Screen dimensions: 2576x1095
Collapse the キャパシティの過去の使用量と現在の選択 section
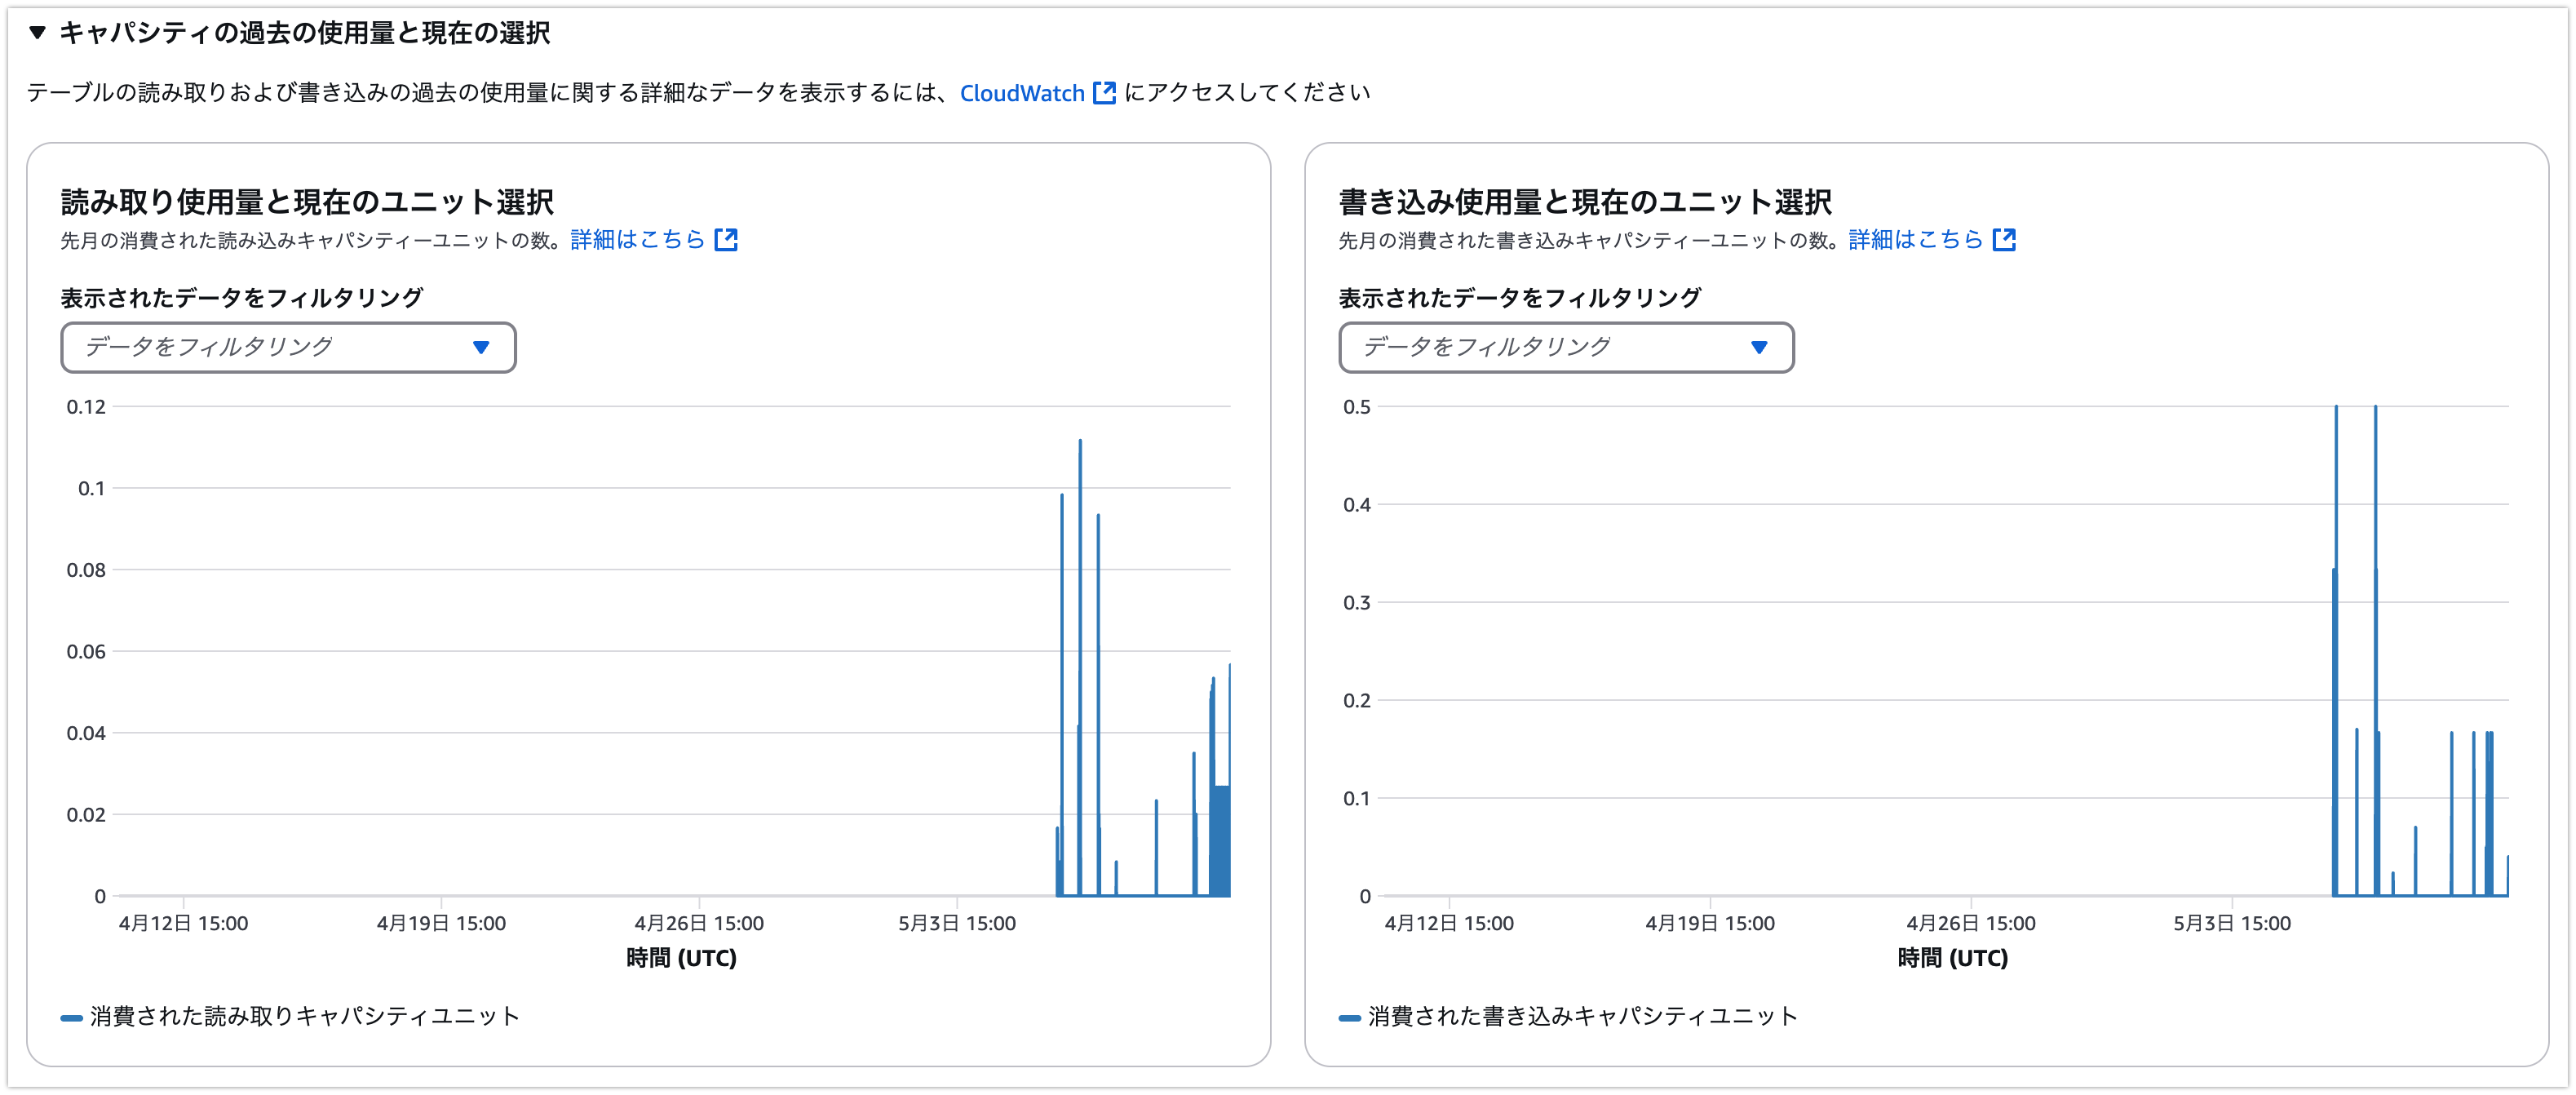point(37,33)
